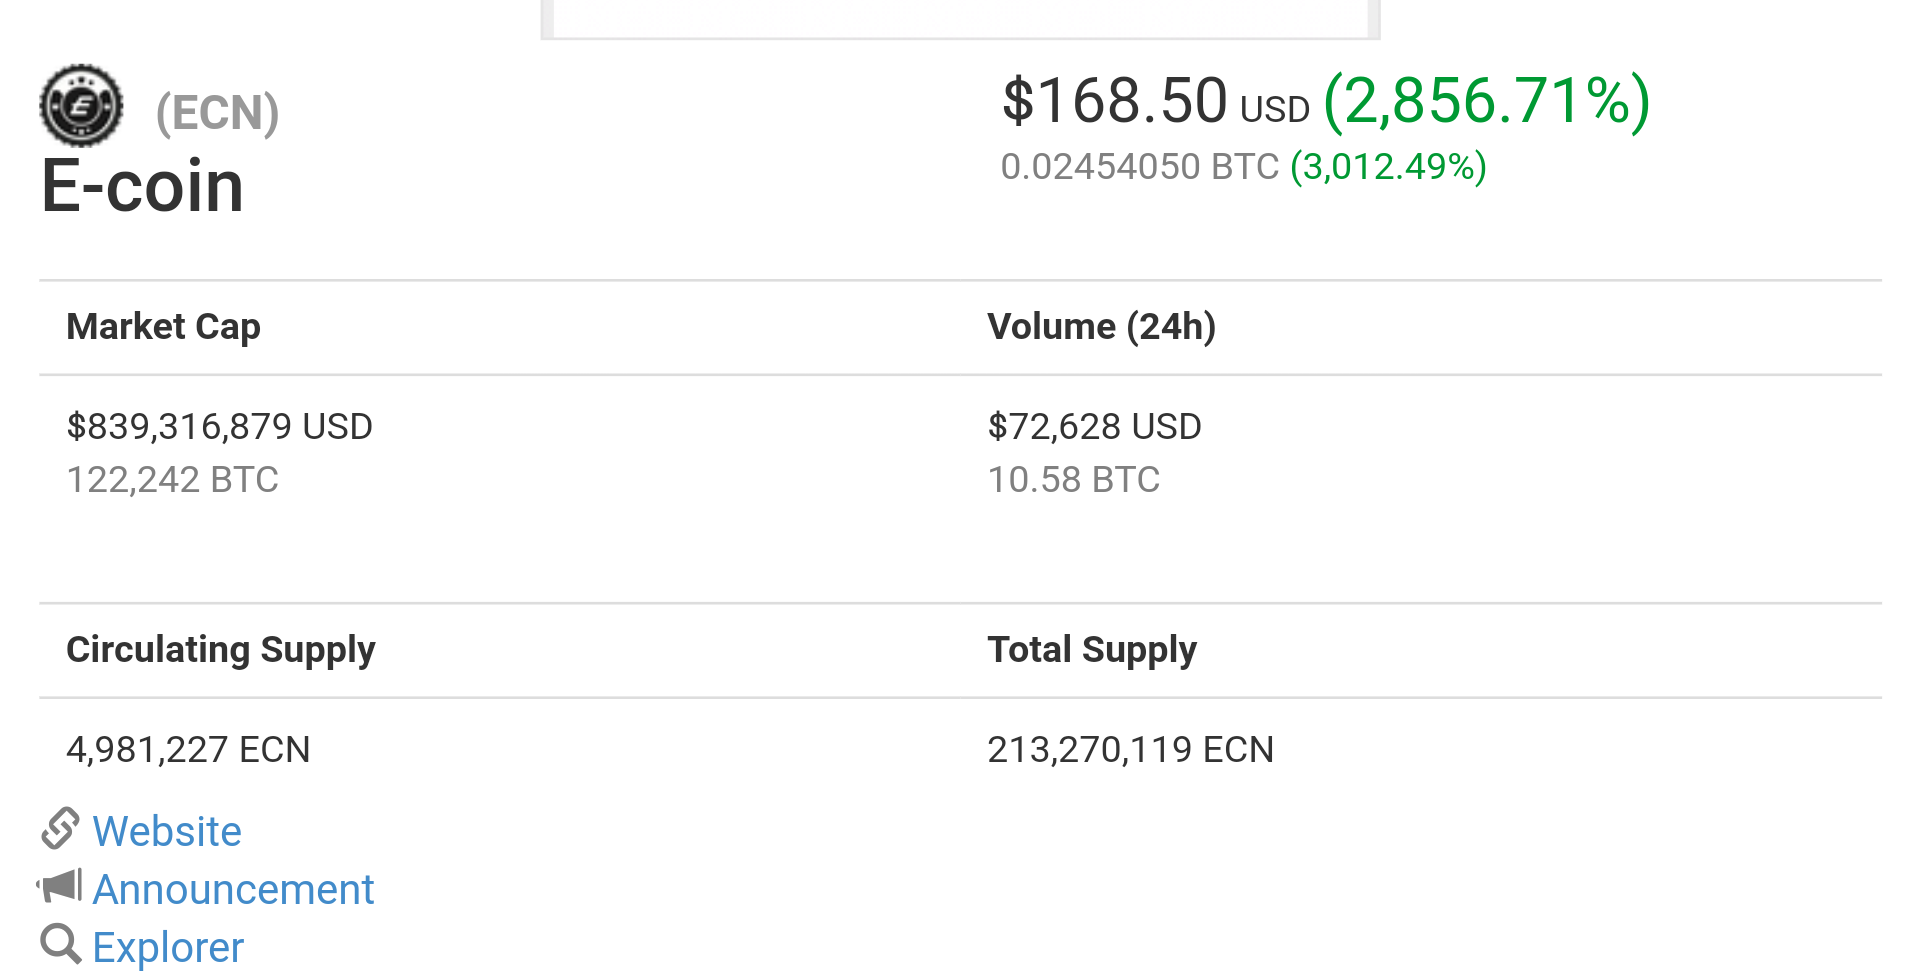Click the (ECN) ticker symbol
The image size is (1920, 980).
[217, 112]
